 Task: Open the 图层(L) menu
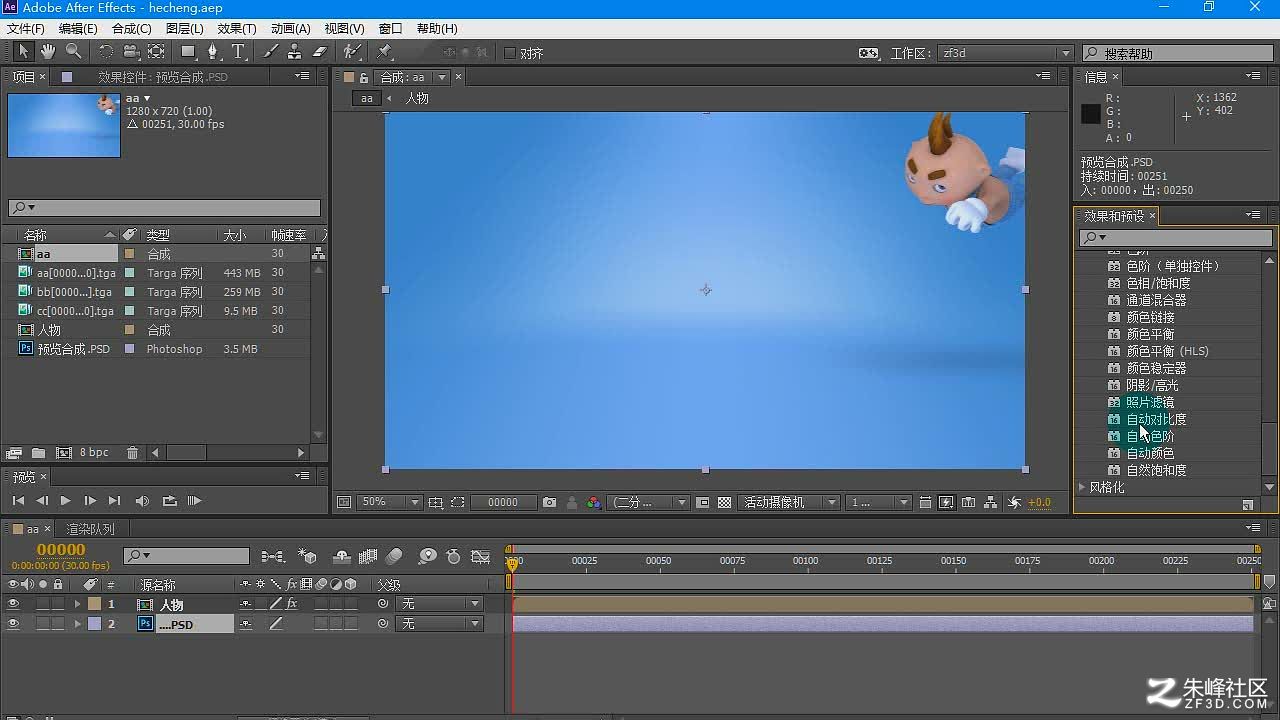tap(184, 29)
